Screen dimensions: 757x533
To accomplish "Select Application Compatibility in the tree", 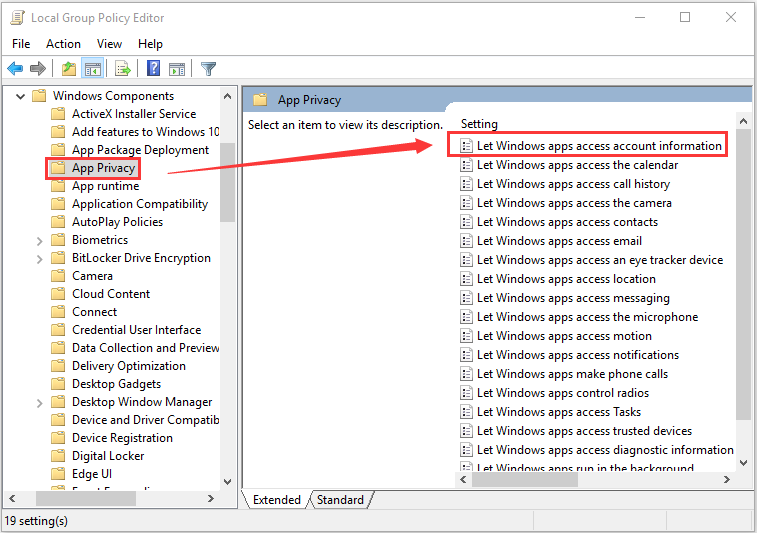I will pyautogui.click(x=140, y=204).
